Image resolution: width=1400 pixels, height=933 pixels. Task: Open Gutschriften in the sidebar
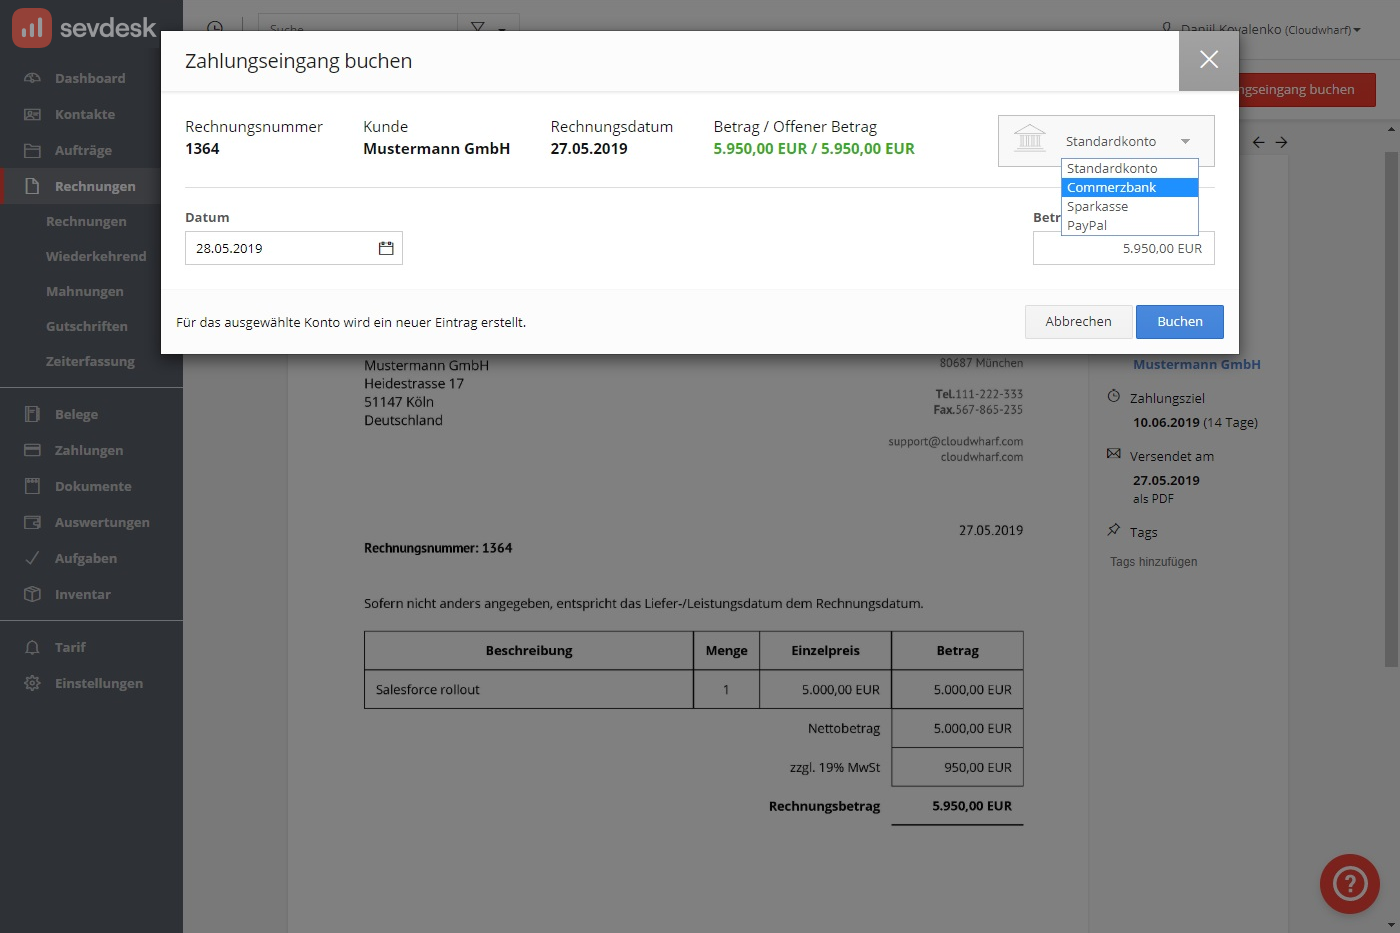tap(87, 326)
